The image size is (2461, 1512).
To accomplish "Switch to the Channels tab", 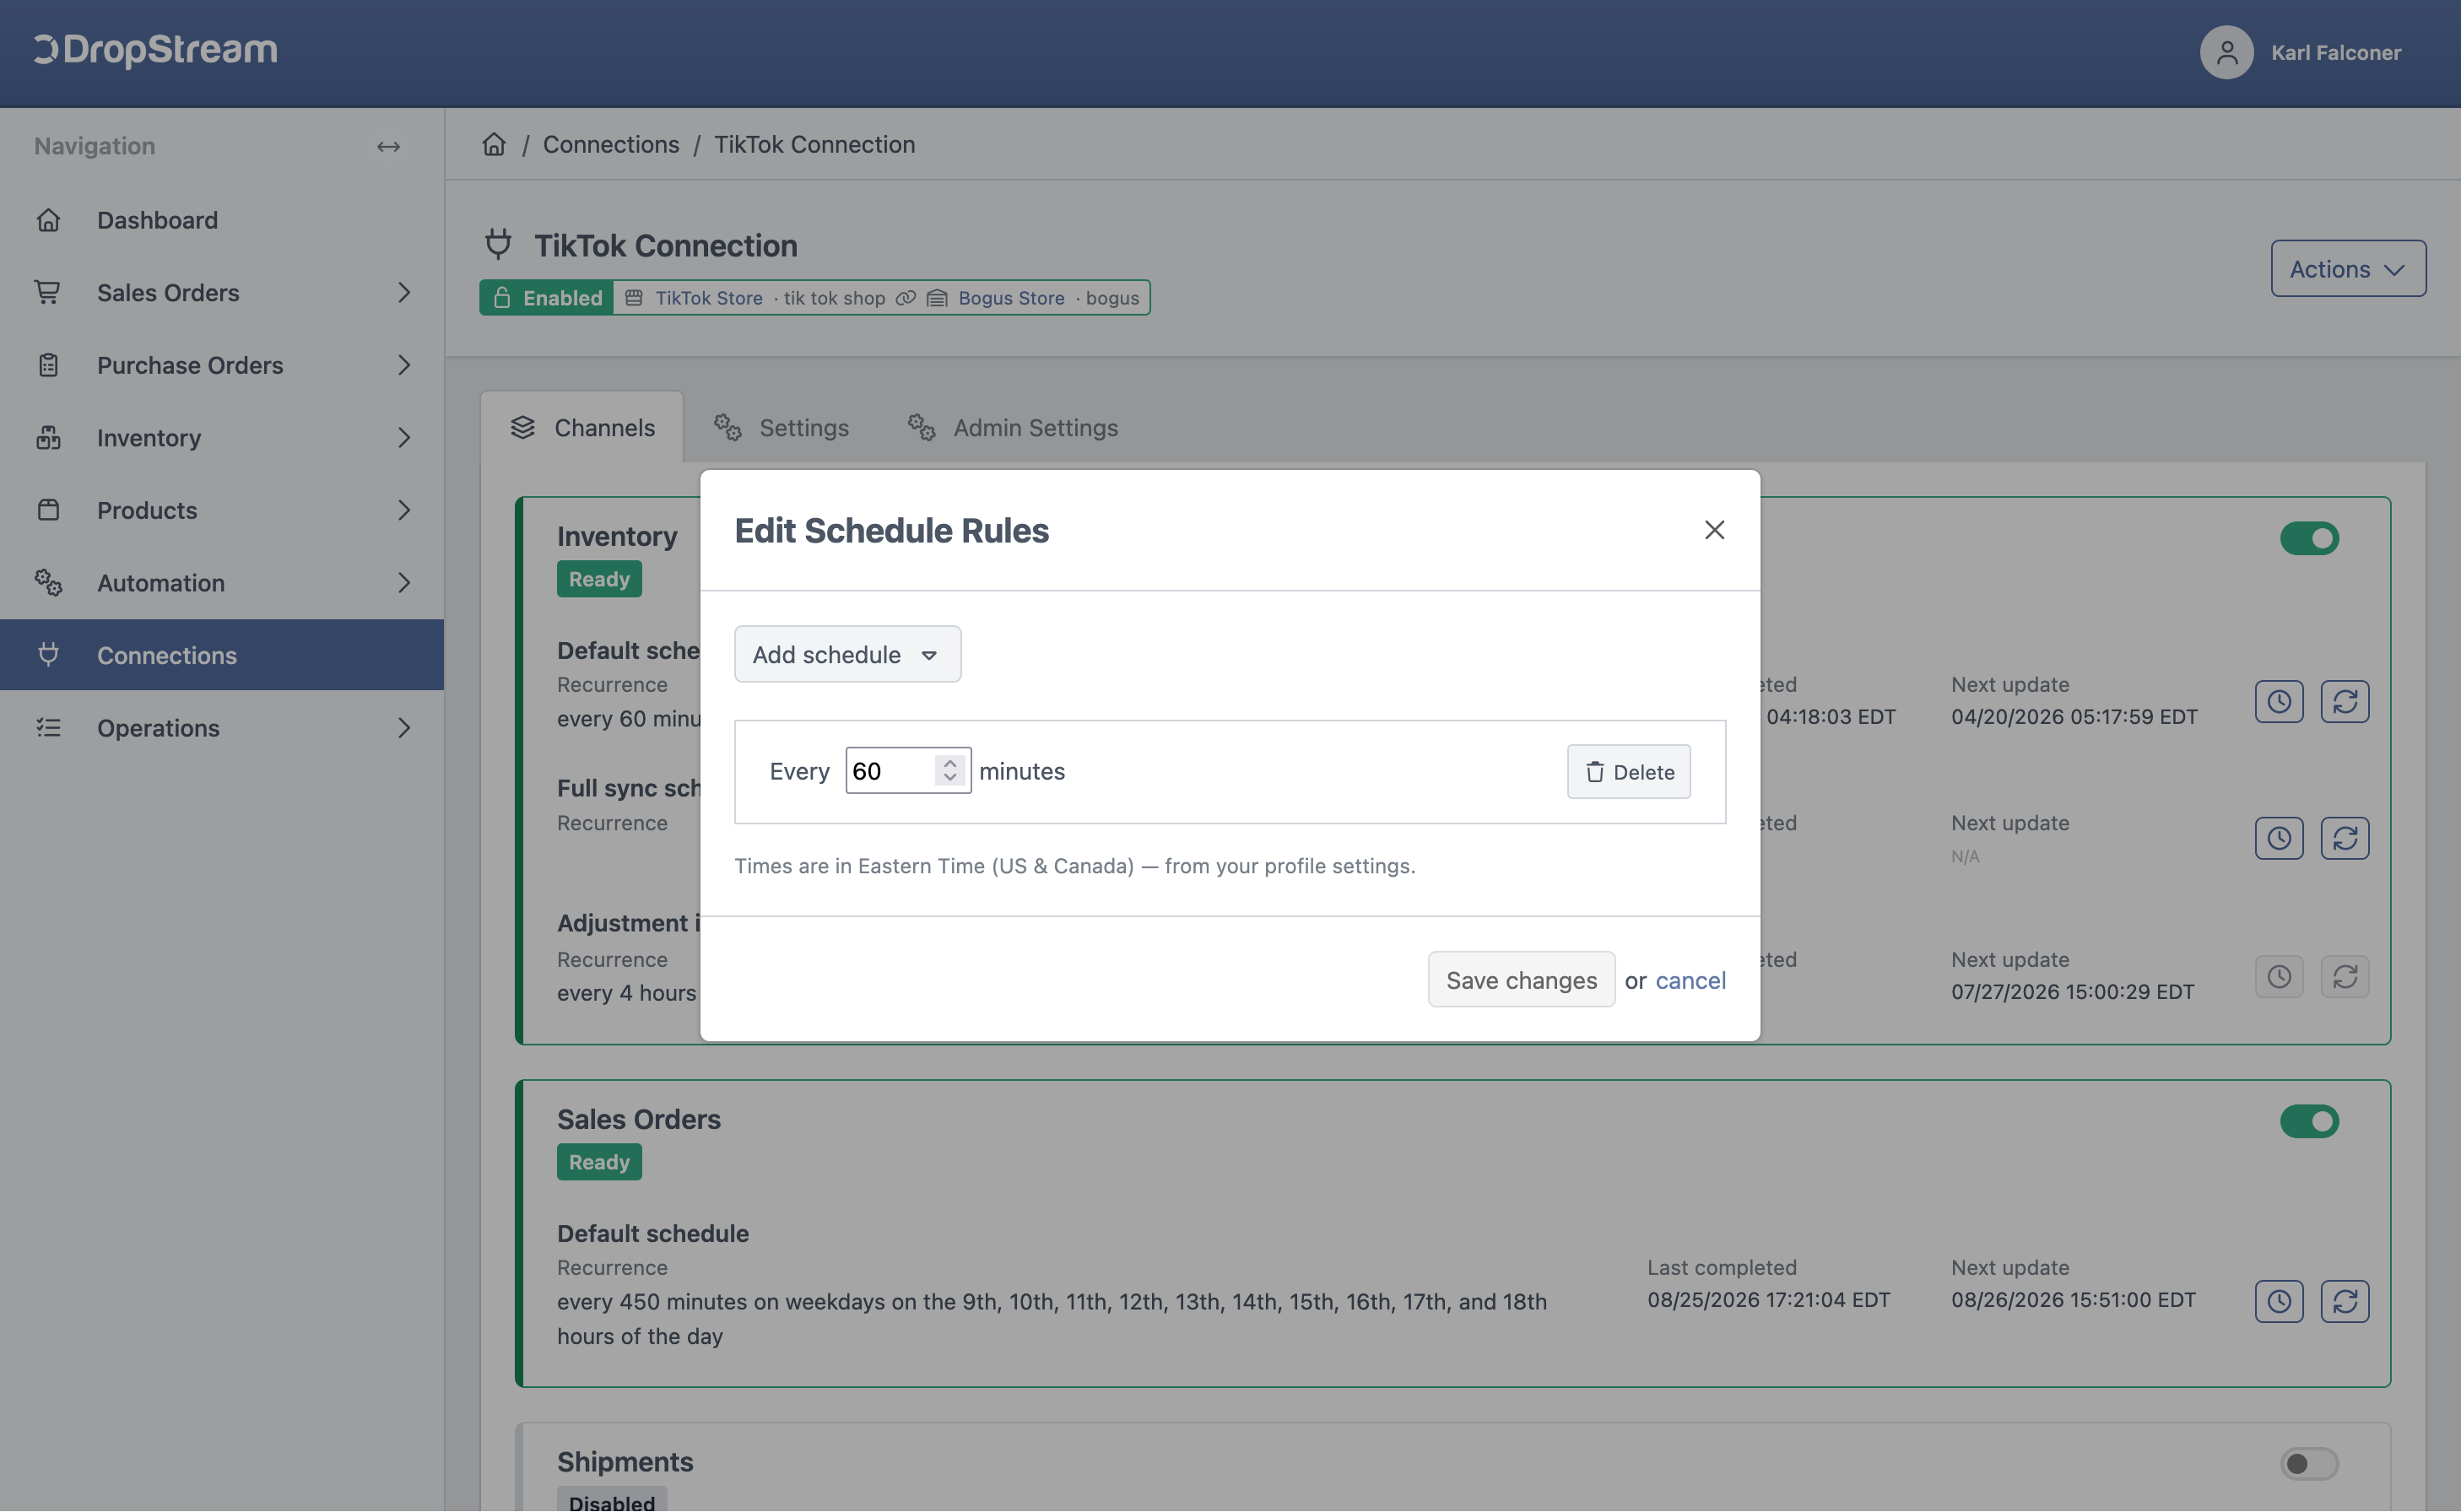I will (x=582, y=427).
